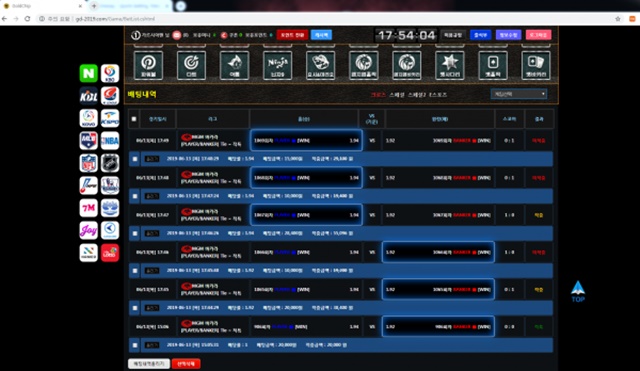The width and height of the screenshot is (640, 371).
Task: Open the purple Joy icon
Action: 89,230
